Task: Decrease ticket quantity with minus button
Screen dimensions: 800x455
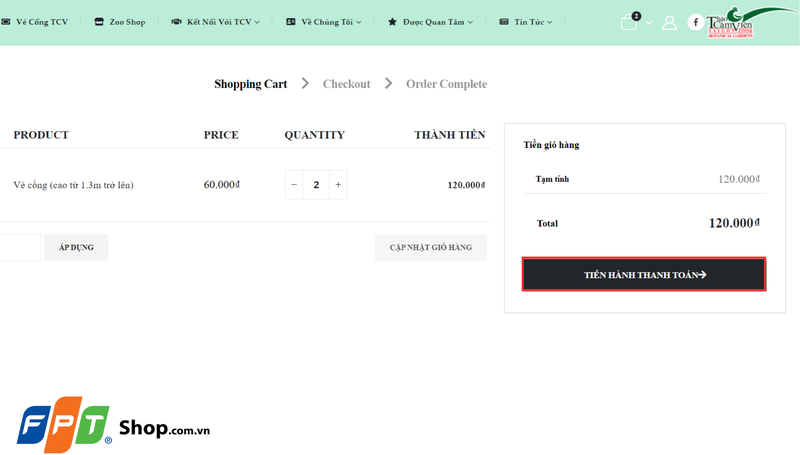Action: click(x=294, y=185)
